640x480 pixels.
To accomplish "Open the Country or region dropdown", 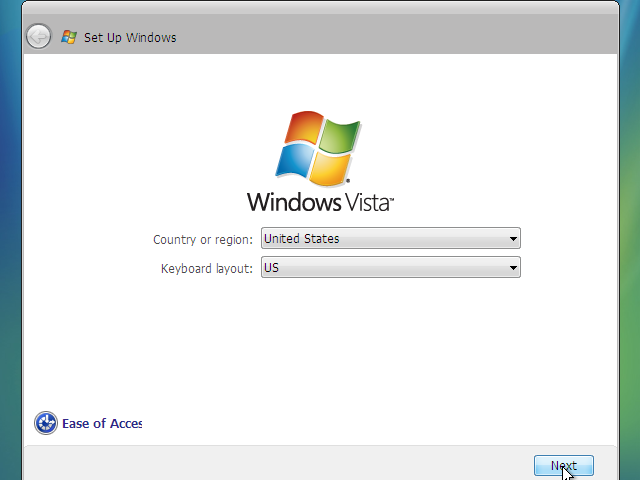I will (391, 238).
